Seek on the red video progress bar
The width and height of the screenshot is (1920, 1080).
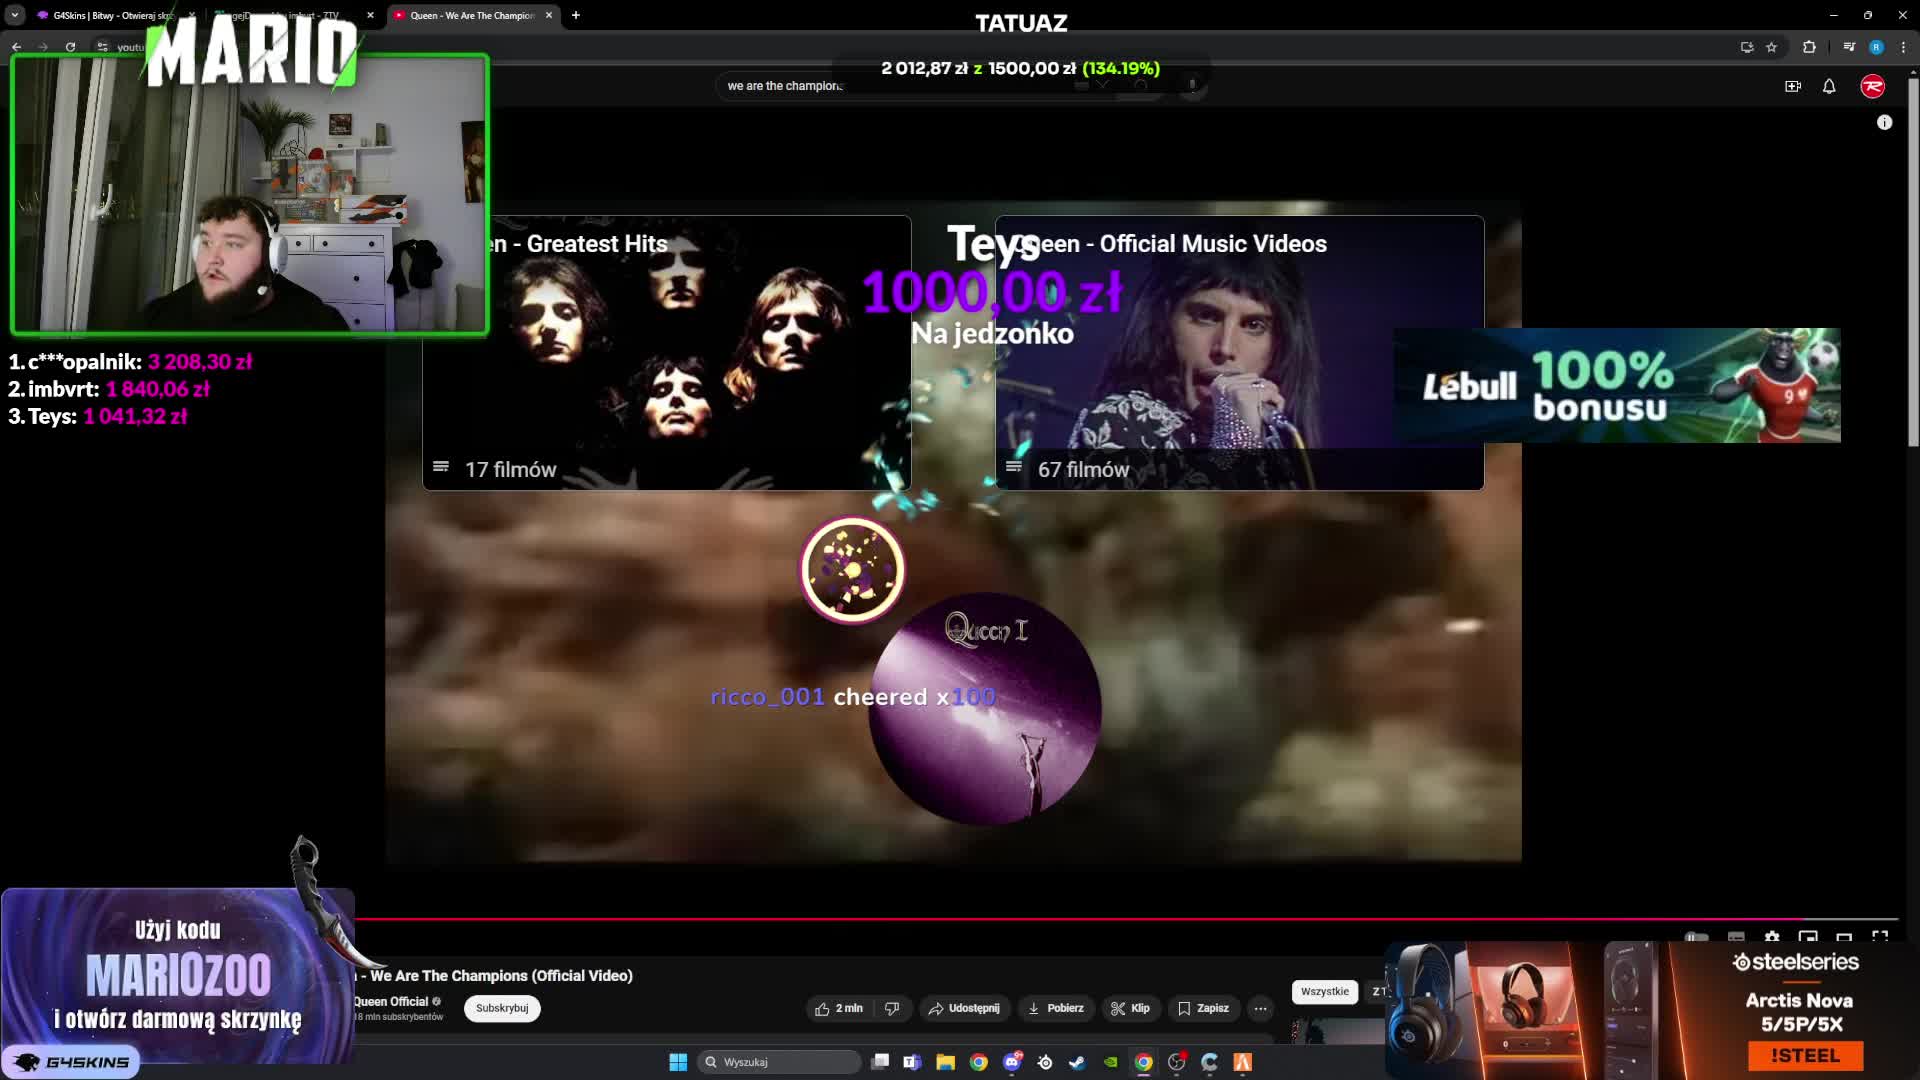point(1126,918)
